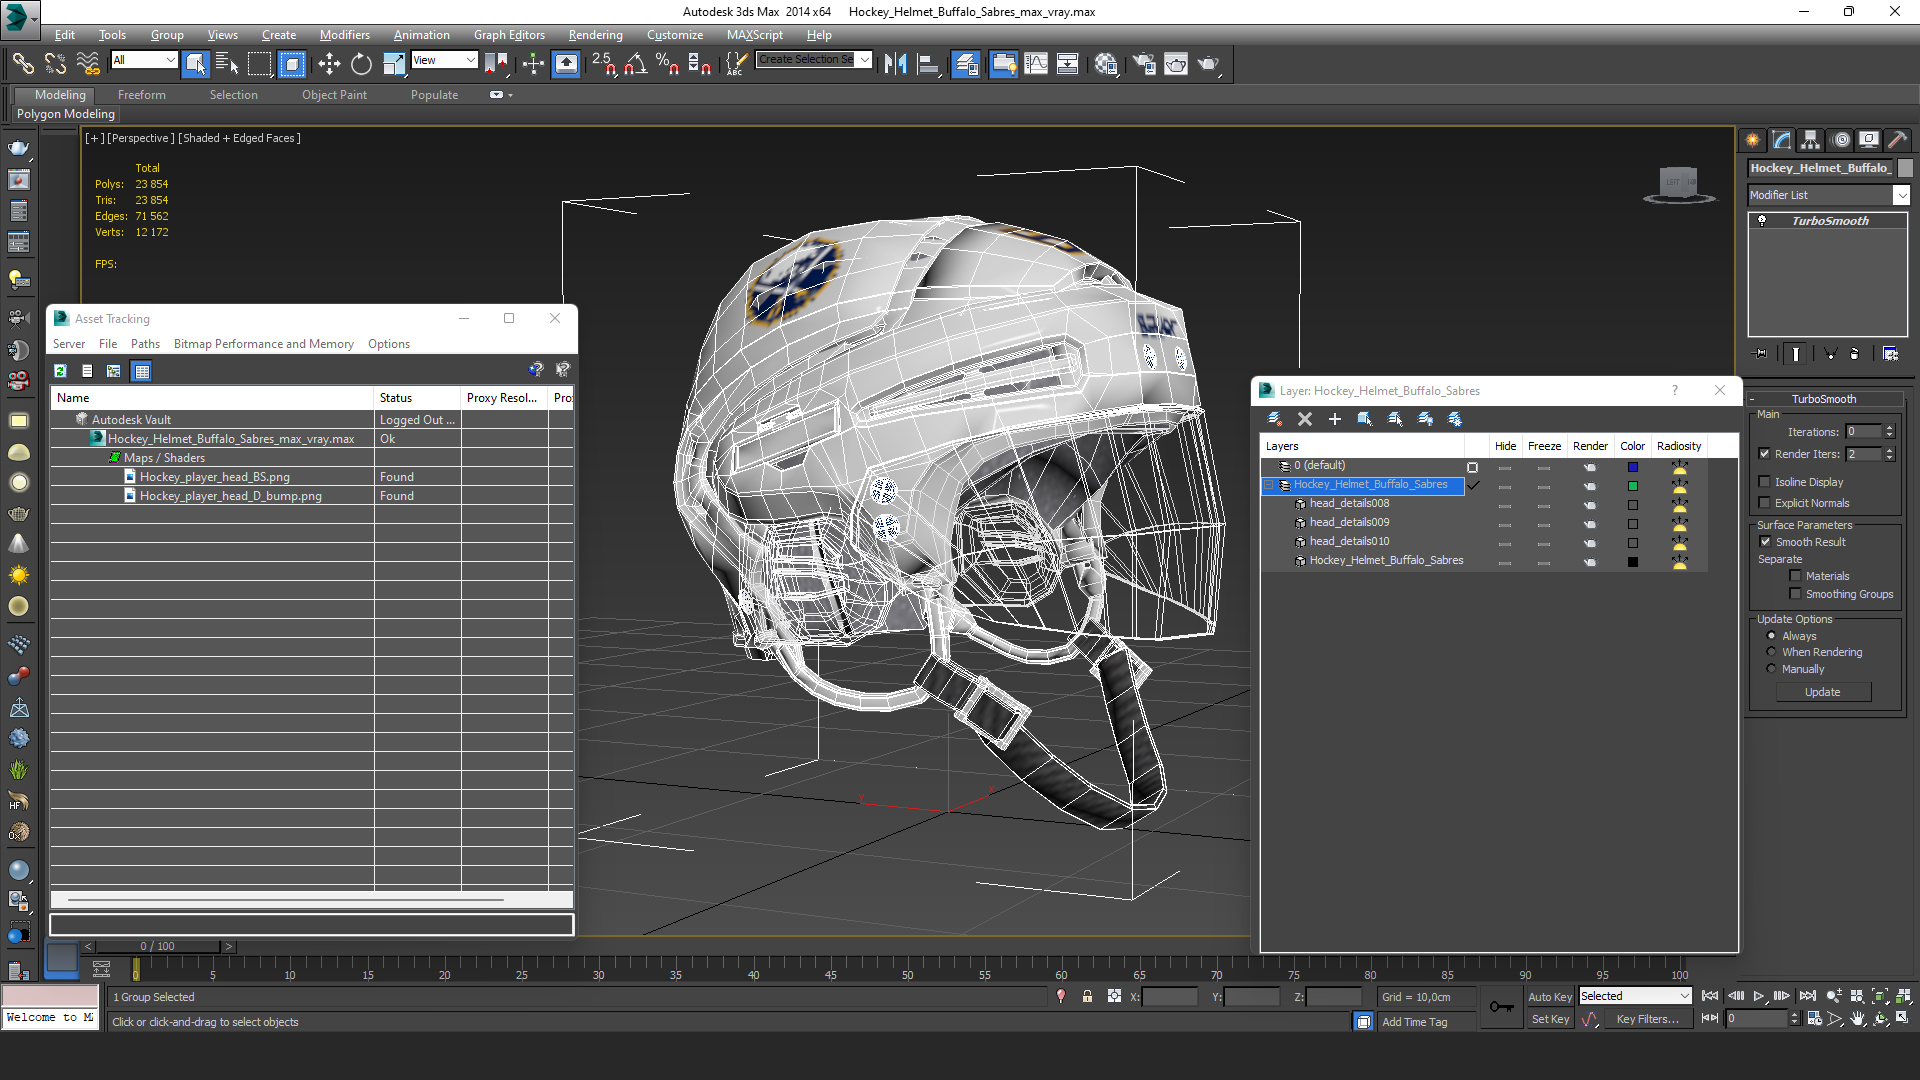Switch to the Hierarchy command panel tab
1920x1080 pixels.
[1811, 140]
